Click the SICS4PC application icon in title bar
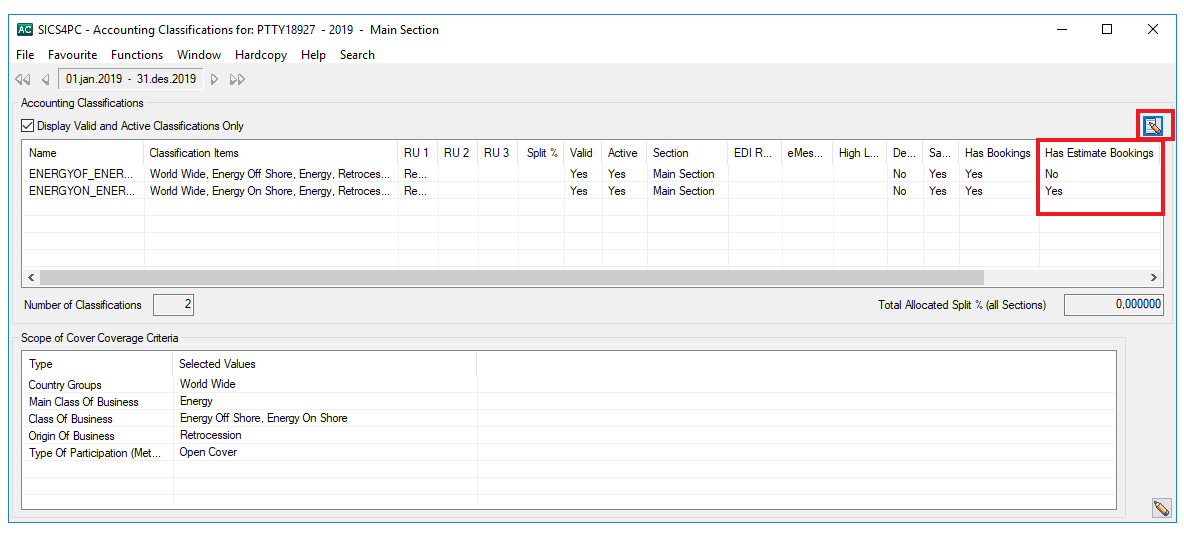Screen dimensions: 1184x536 point(25,30)
